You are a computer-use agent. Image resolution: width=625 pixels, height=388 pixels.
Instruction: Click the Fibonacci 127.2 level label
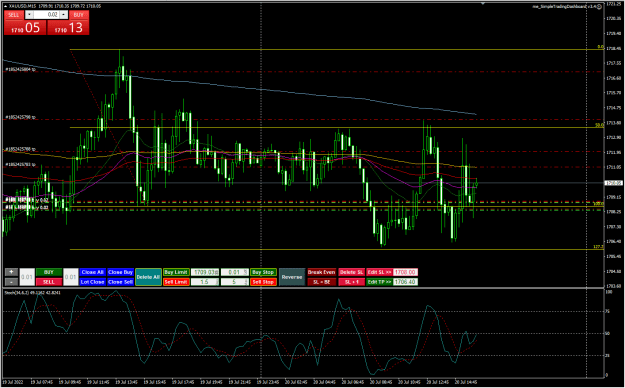click(x=599, y=247)
